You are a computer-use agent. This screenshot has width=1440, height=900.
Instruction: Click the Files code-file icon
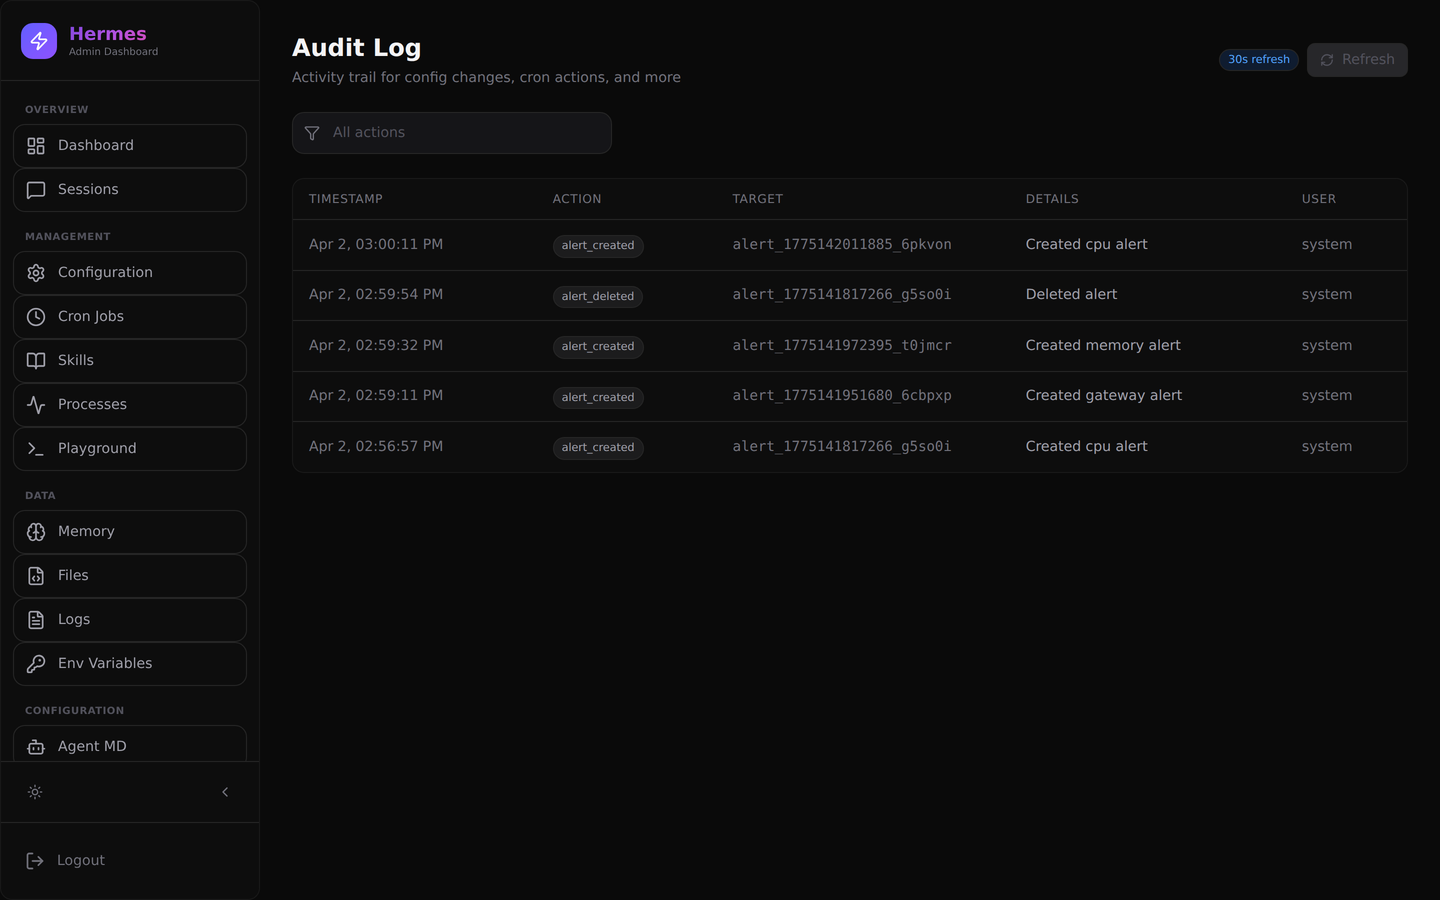pyautogui.click(x=36, y=576)
